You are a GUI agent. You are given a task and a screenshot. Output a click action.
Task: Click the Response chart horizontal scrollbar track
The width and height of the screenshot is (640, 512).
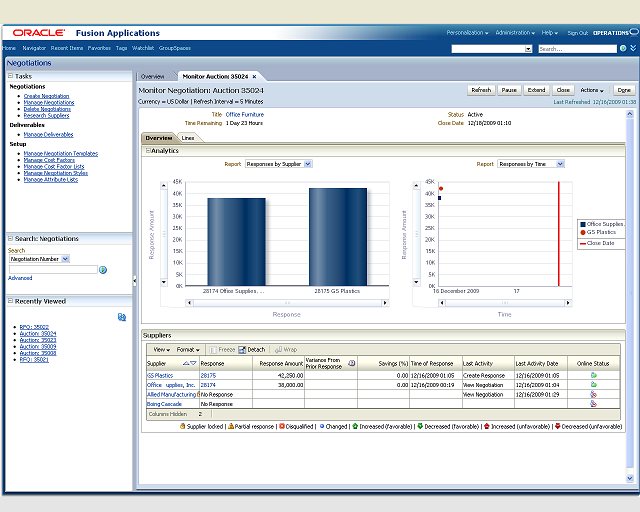287,303
